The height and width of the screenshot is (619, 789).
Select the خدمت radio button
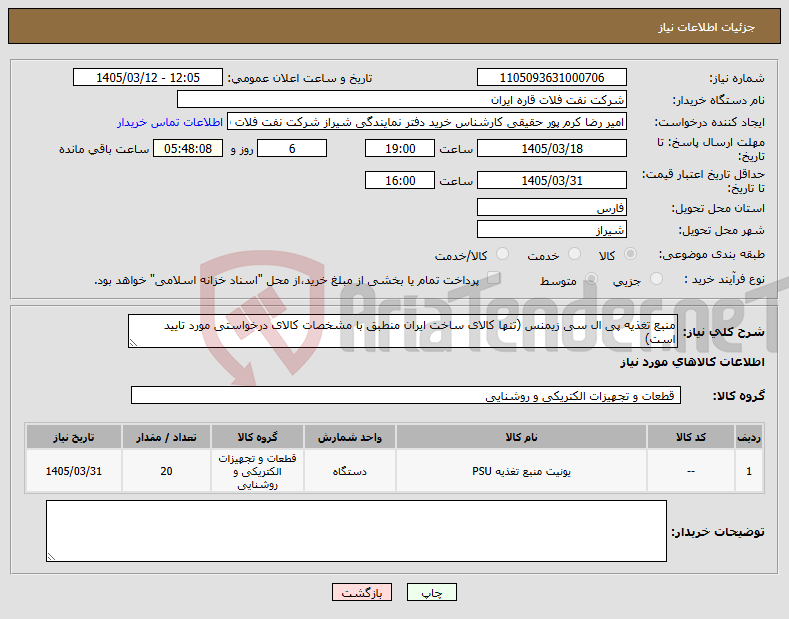[x=574, y=254]
